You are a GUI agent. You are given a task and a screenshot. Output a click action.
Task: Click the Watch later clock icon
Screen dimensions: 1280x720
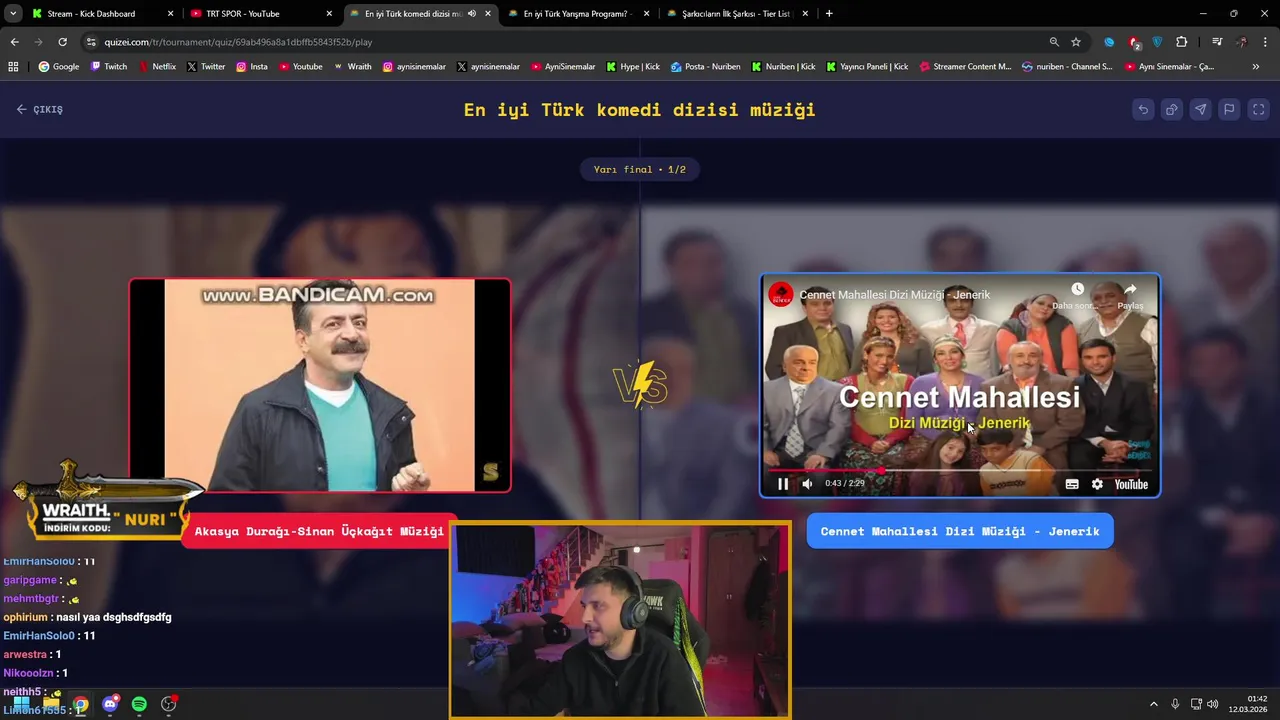click(x=1077, y=289)
